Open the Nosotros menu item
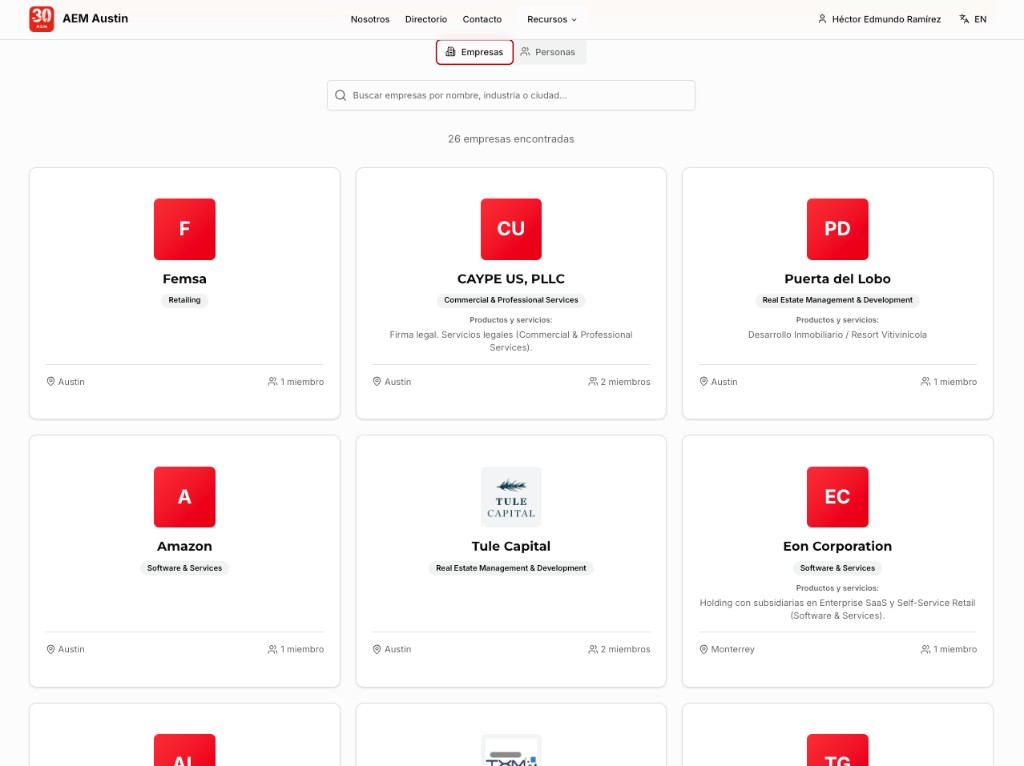1024x766 pixels. 370,19
